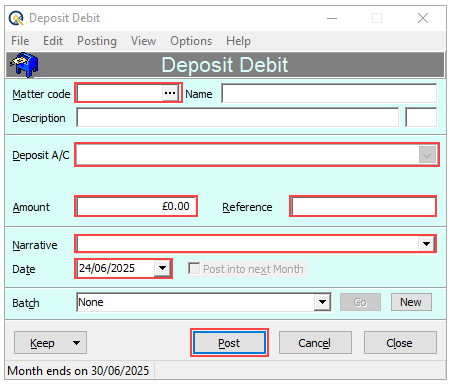
Task: Click the Post button
Action: pos(229,343)
